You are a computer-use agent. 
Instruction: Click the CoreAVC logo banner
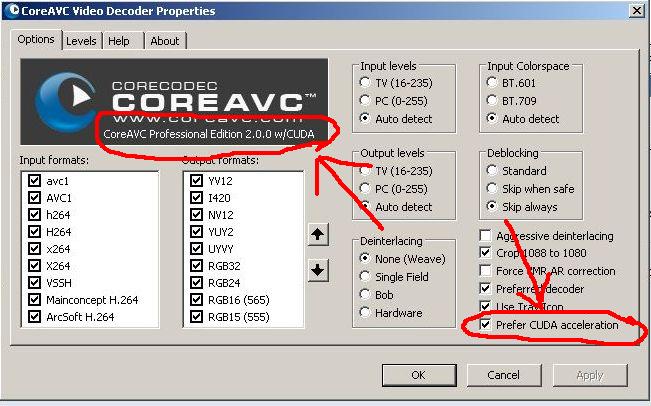tap(174, 102)
